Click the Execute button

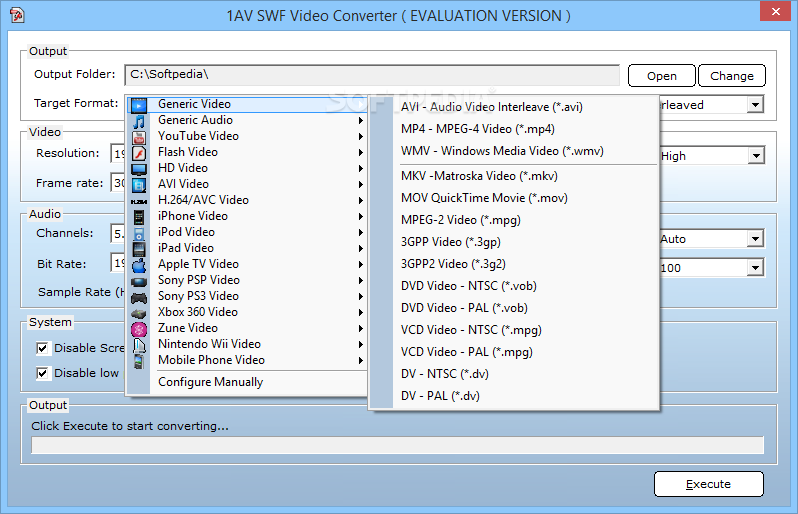point(708,484)
